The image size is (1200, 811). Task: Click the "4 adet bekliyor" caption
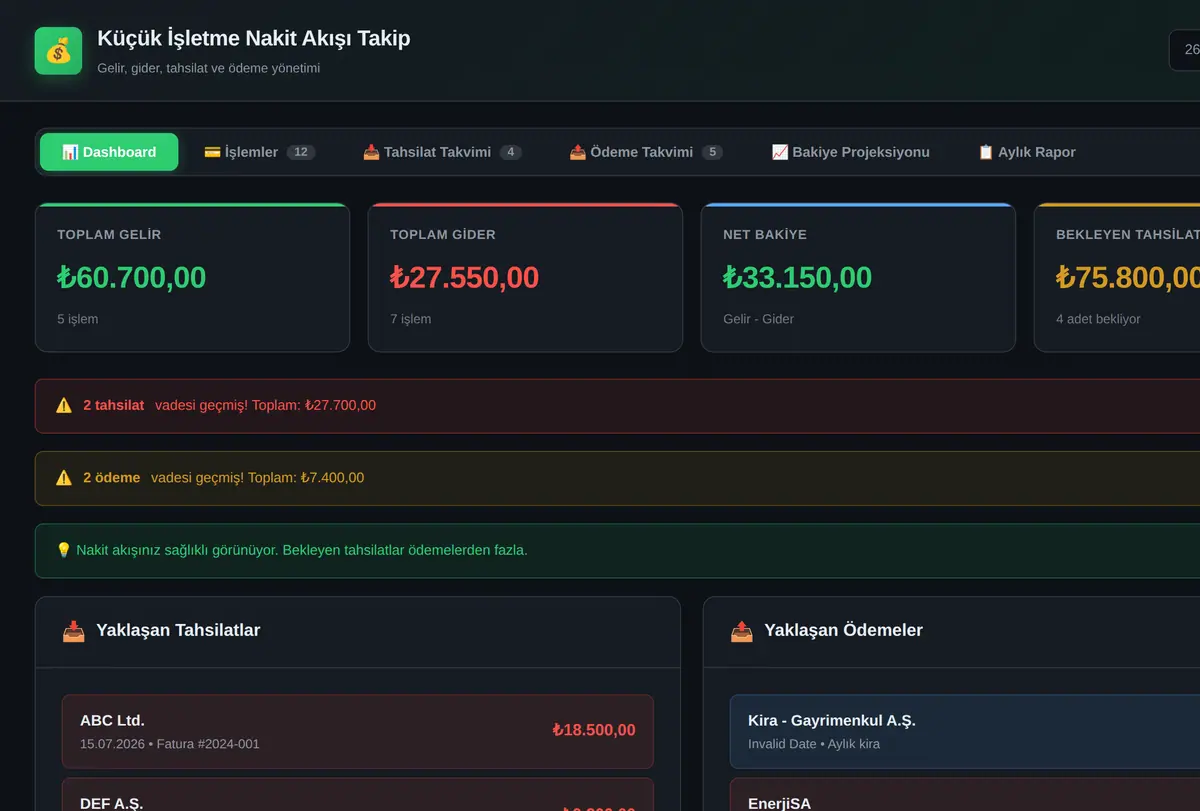[1098, 319]
